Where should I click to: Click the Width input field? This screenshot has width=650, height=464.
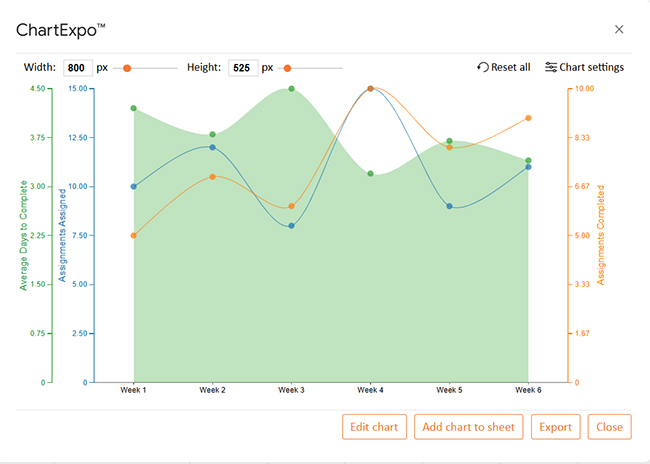[x=77, y=68]
